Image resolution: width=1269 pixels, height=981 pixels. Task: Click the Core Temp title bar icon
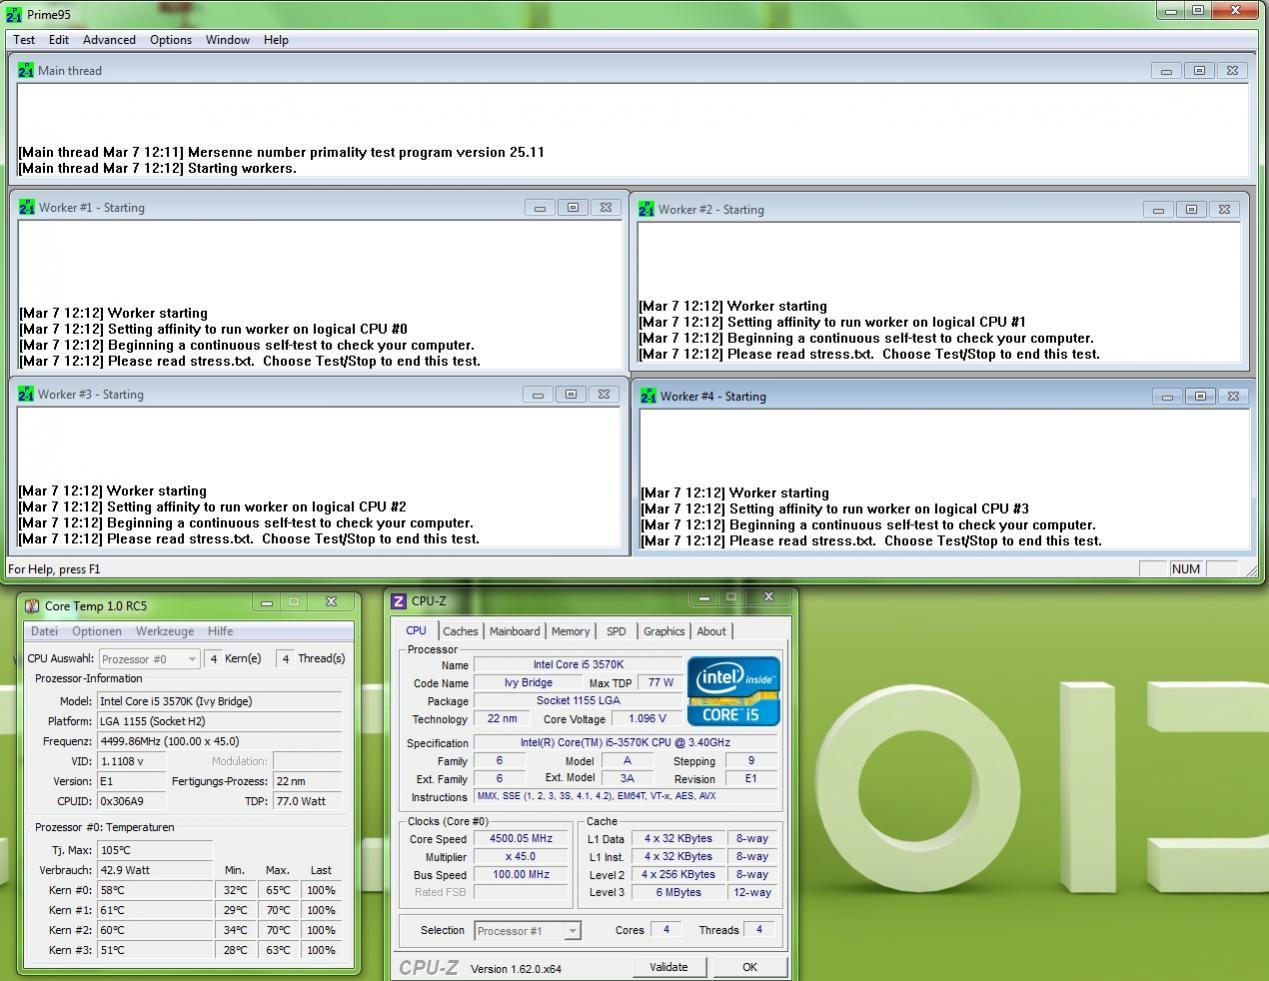(x=32, y=606)
